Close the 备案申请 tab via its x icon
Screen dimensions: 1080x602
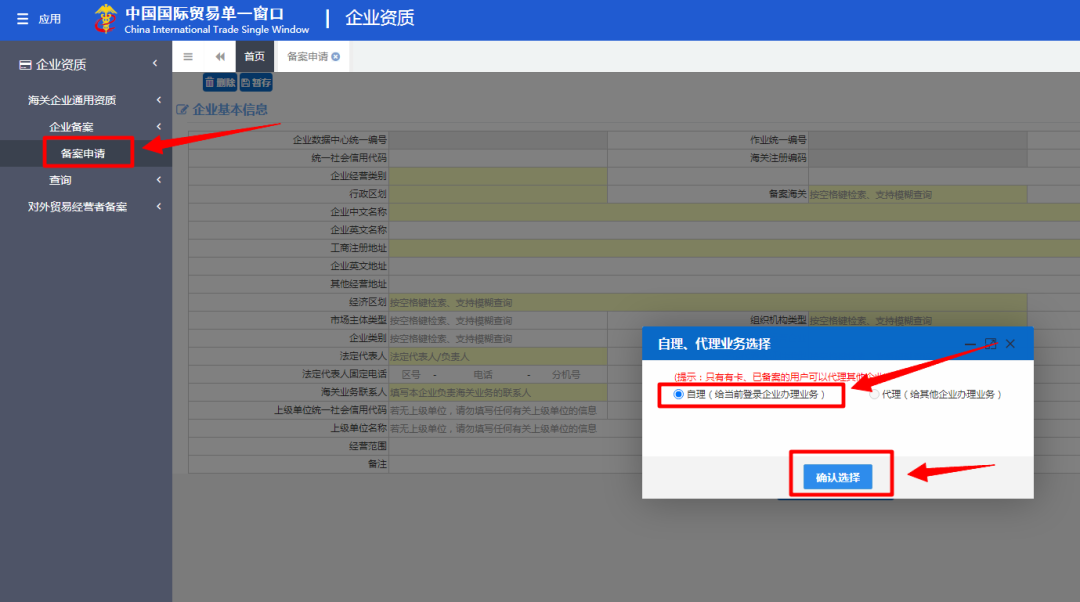[x=336, y=57]
